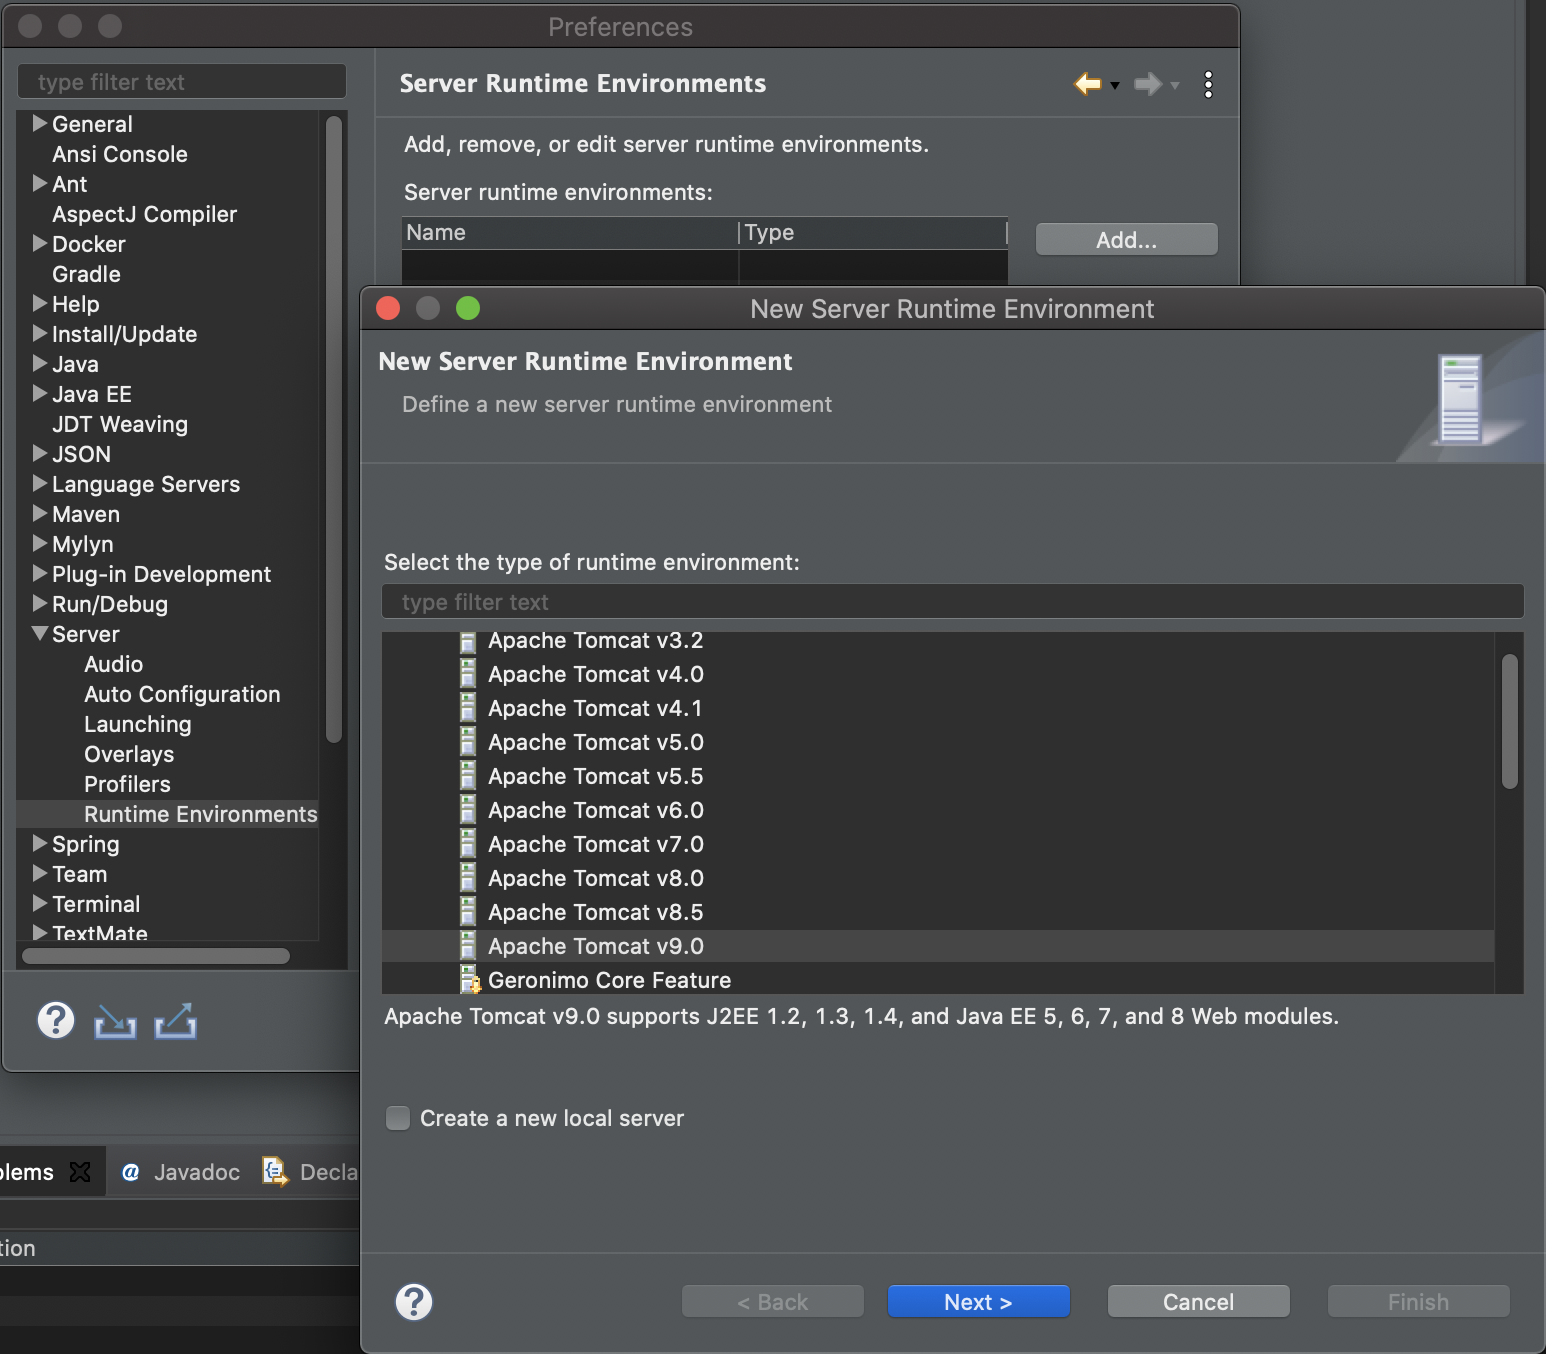Click the Apache Tomcat v4.0 server icon
1546x1354 pixels.
coord(467,674)
